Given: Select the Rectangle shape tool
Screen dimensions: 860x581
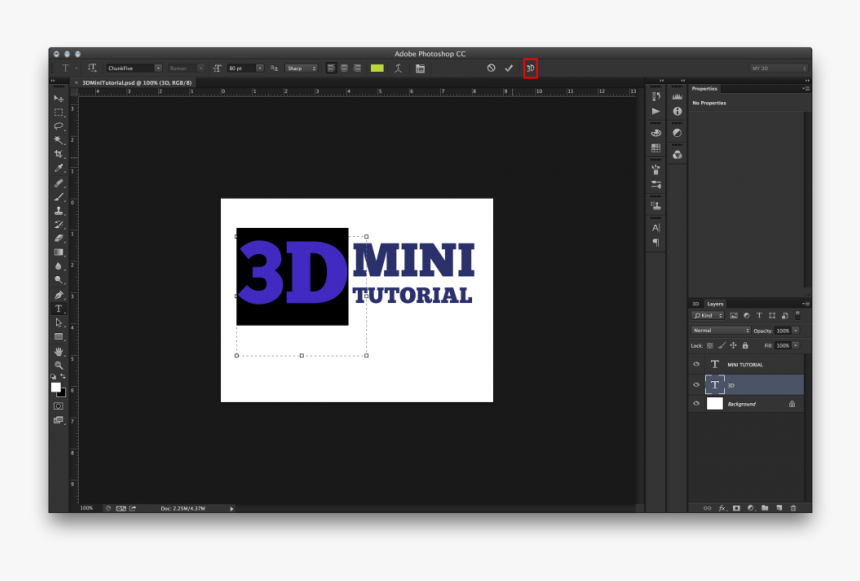Looking at the screenshot, I should pos(59,336).
